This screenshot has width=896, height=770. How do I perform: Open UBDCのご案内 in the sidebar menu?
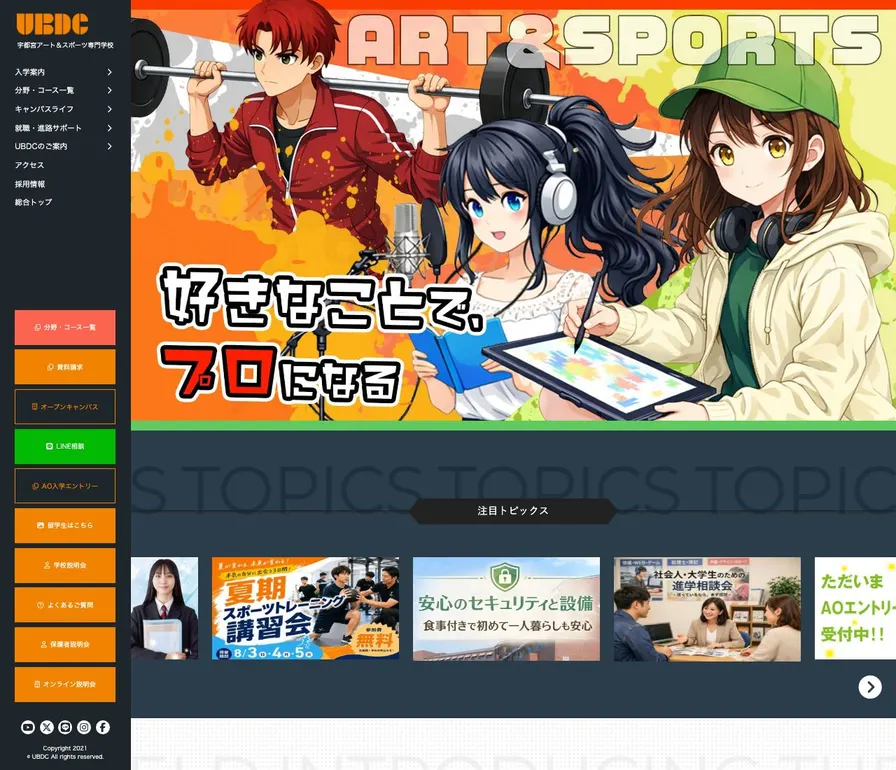41,146
